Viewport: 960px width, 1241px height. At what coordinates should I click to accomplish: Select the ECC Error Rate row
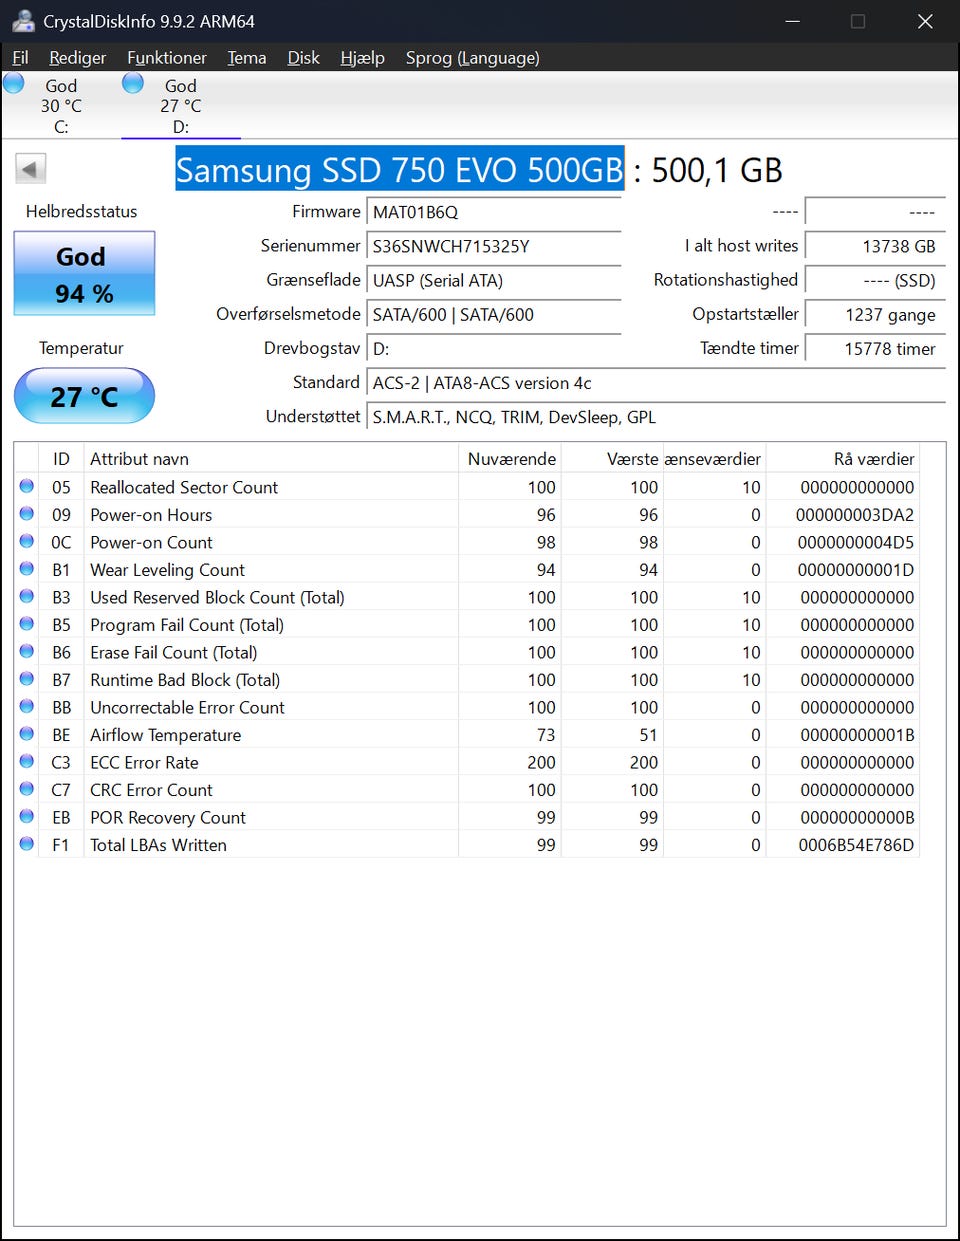click(x=468, y=762)
